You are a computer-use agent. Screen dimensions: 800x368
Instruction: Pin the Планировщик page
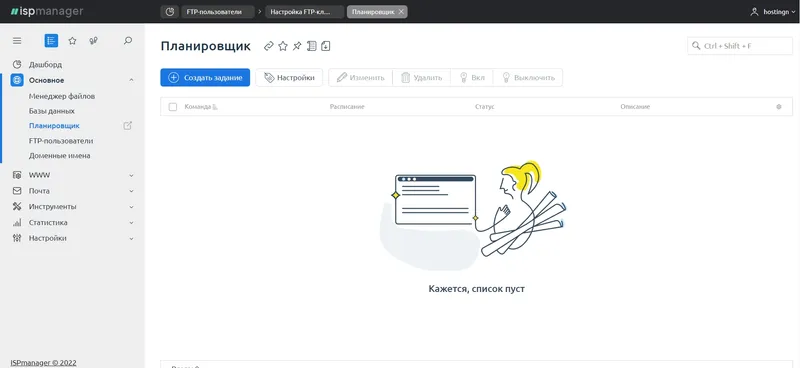[x=297, y=46]
